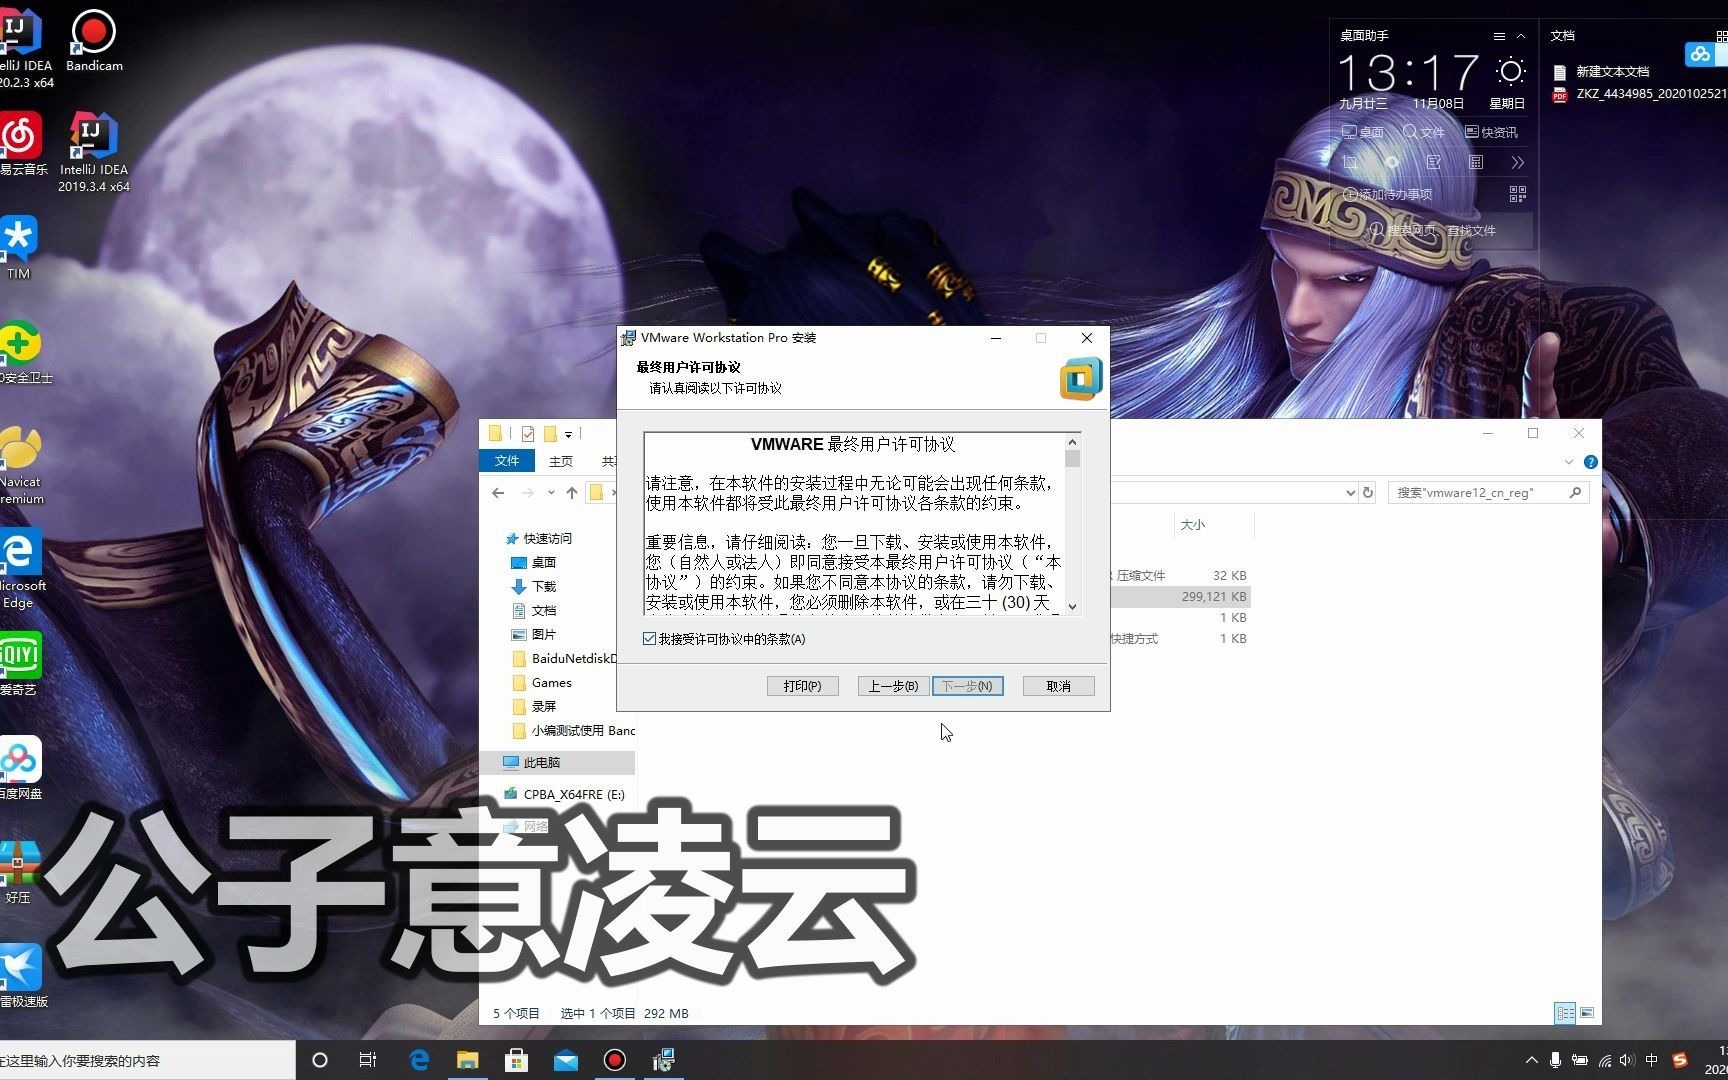Toggle the 中 input language indicator
Screen dimensions: 1728x1080
tap(1651, 1060)
